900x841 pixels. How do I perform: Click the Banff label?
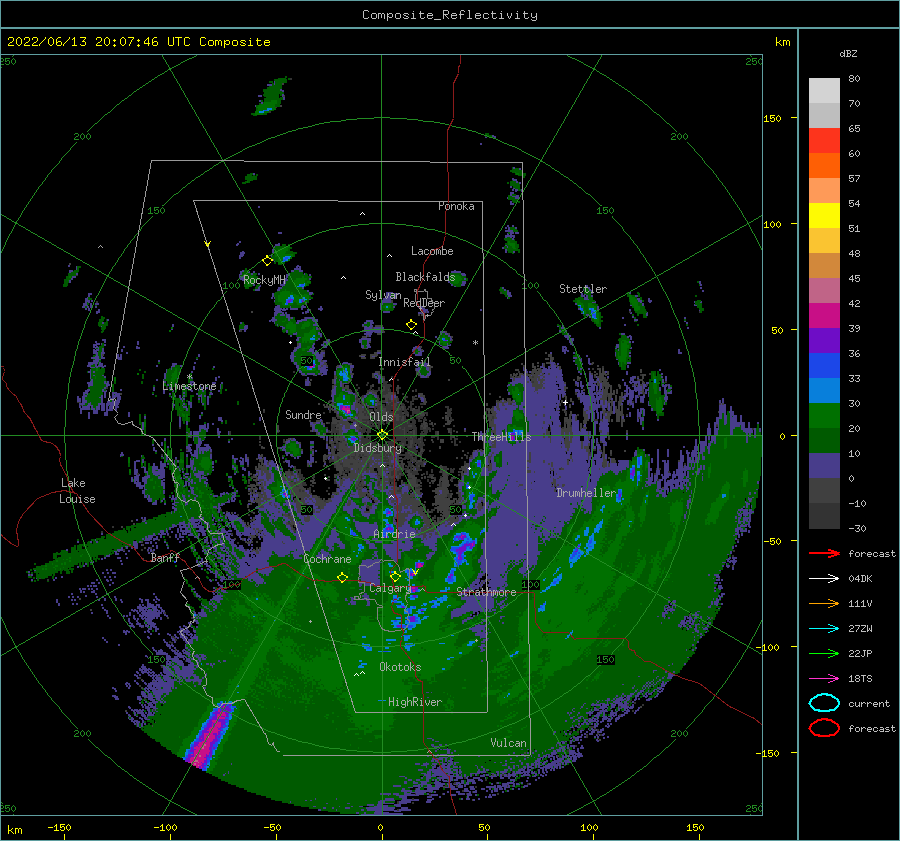(165, 557)
